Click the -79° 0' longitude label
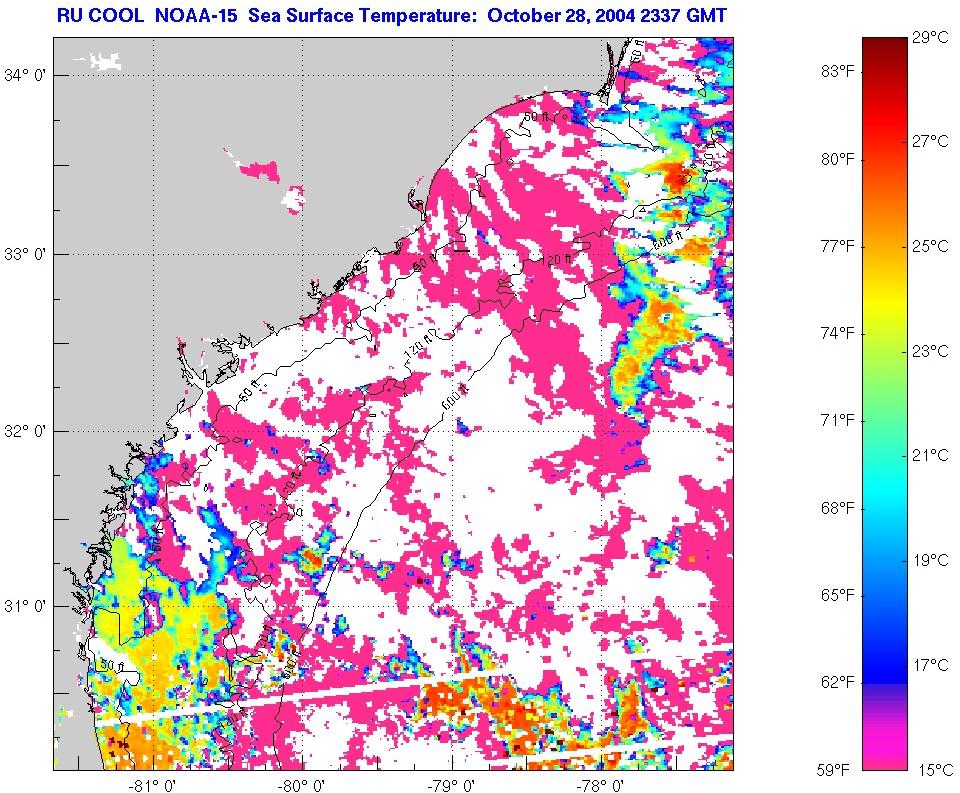 452,785
